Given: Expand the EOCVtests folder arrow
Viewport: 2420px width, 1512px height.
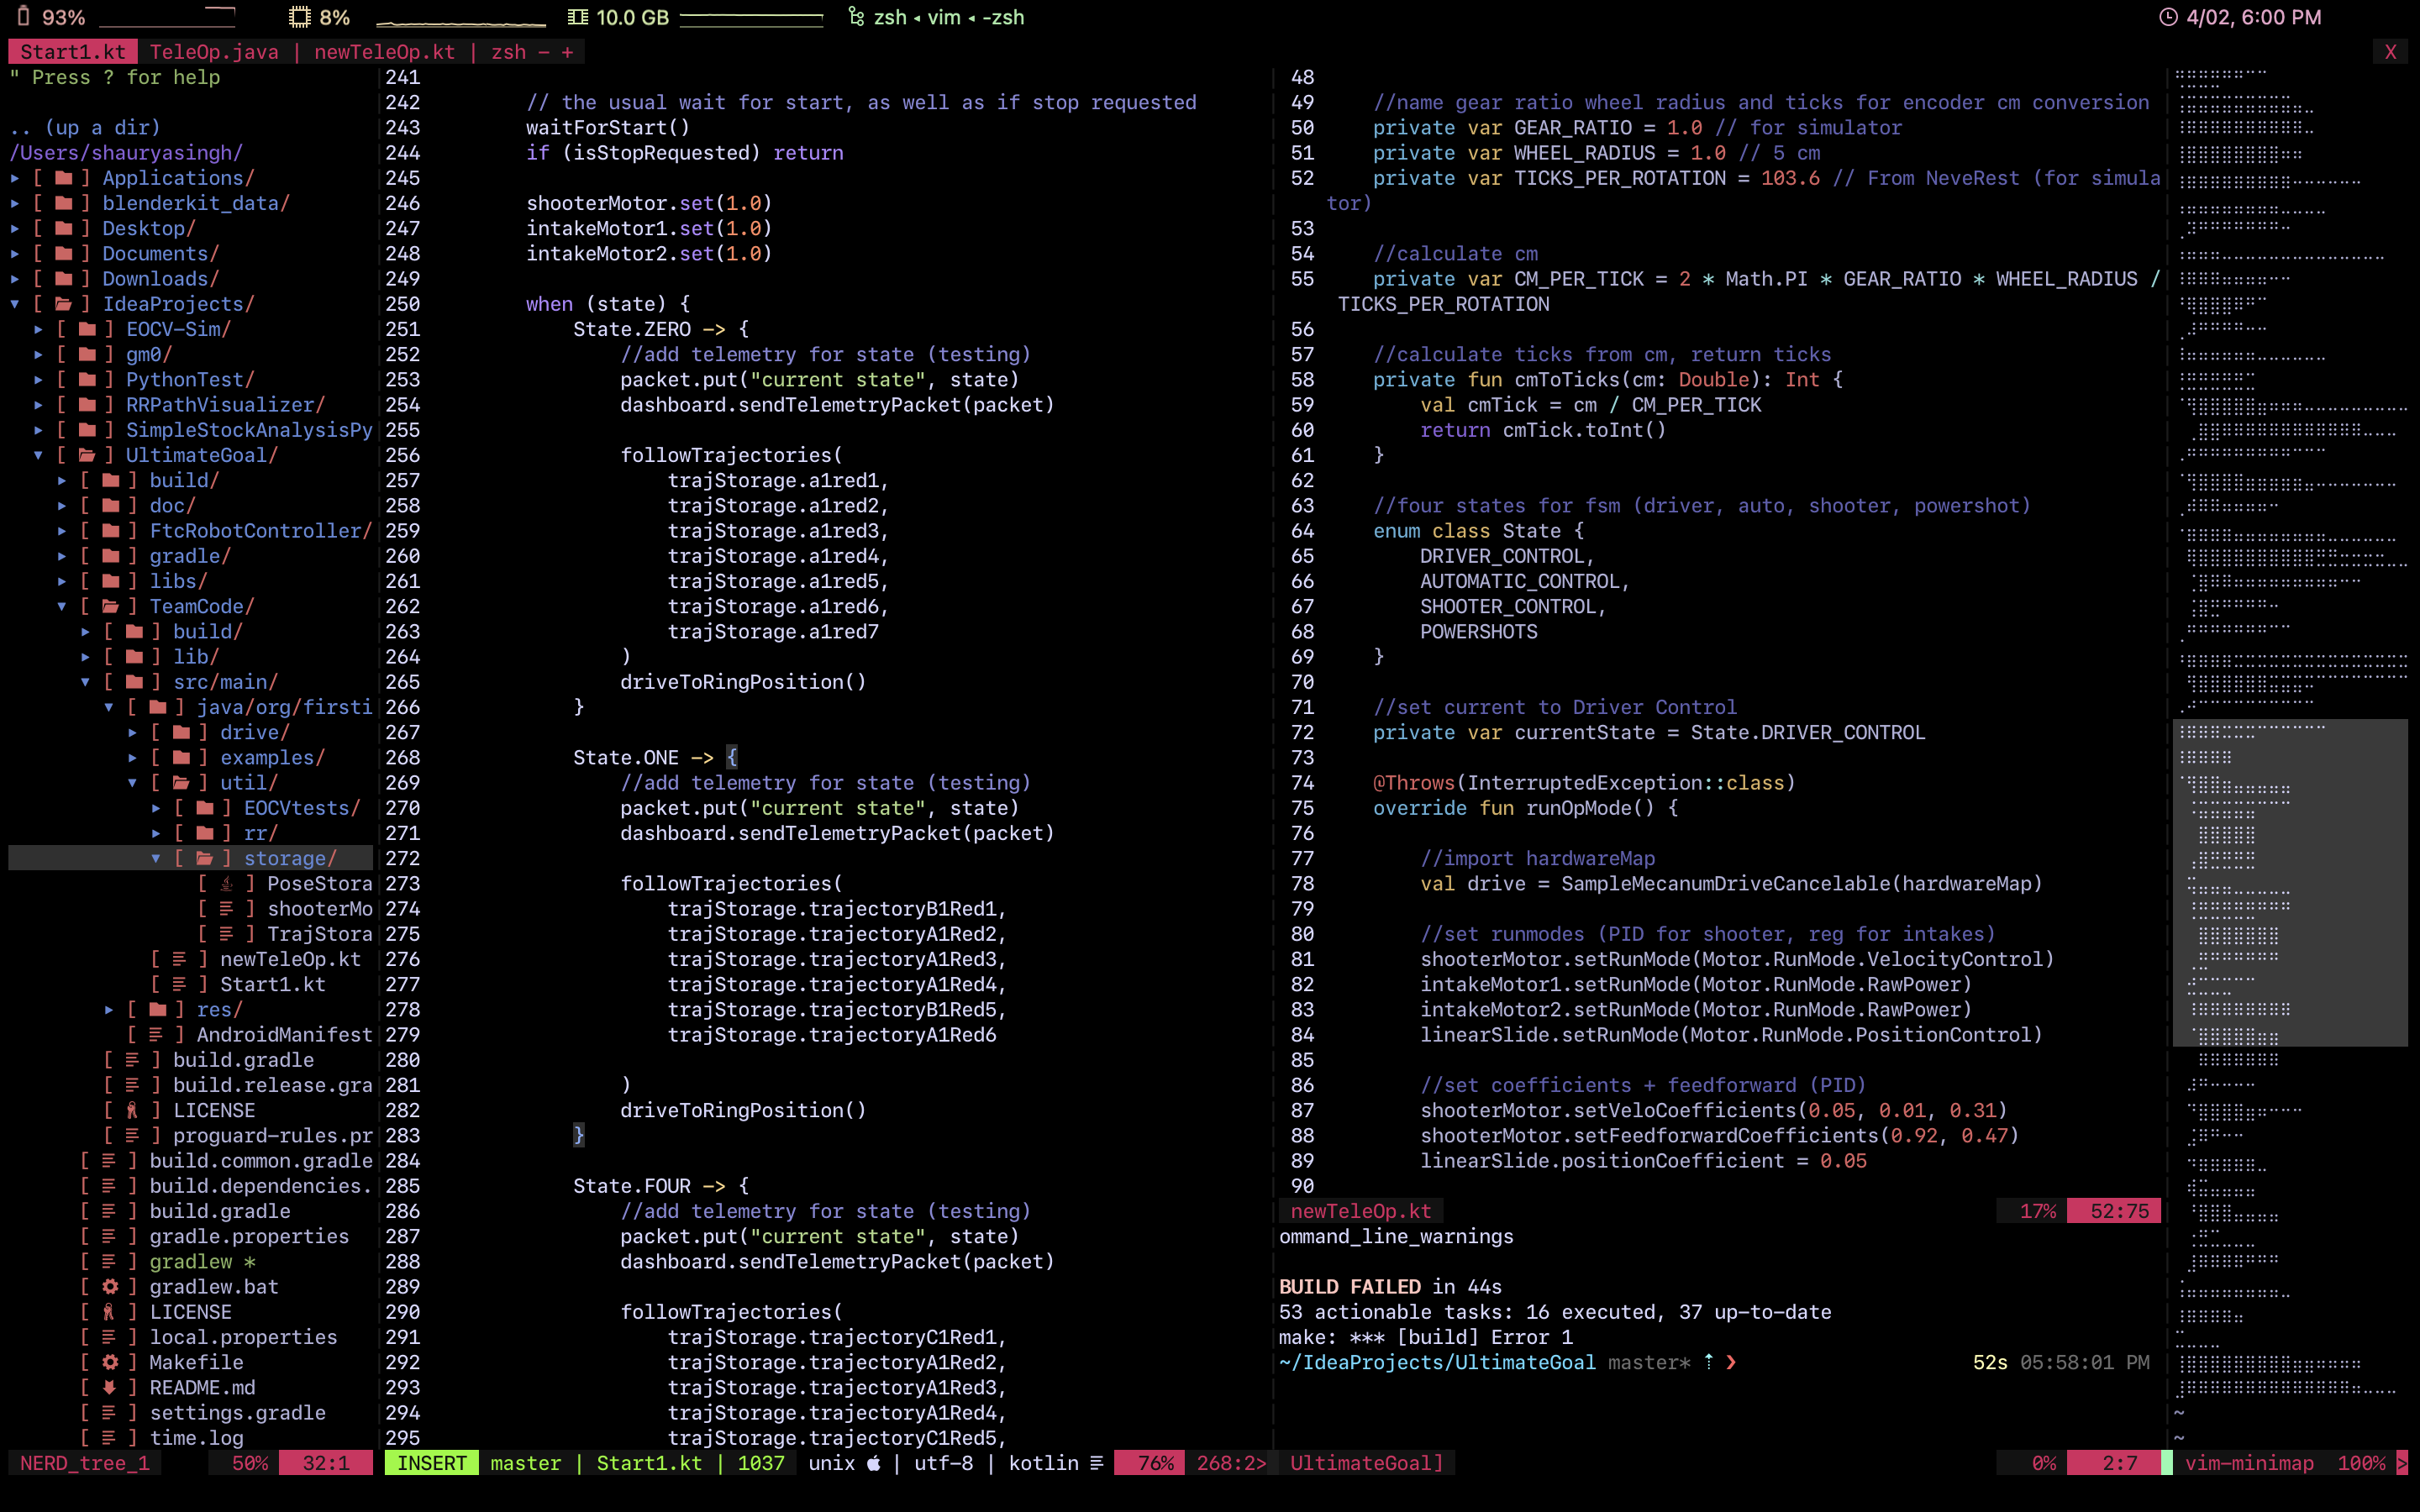Looking at the screenshot, I should [156, 808].
